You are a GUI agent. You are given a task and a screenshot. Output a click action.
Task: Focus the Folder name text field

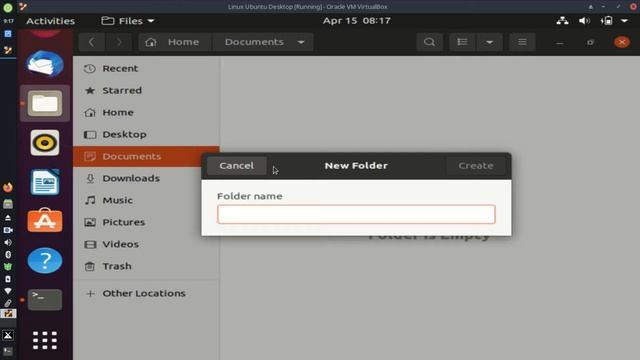[x=356, y=214]
